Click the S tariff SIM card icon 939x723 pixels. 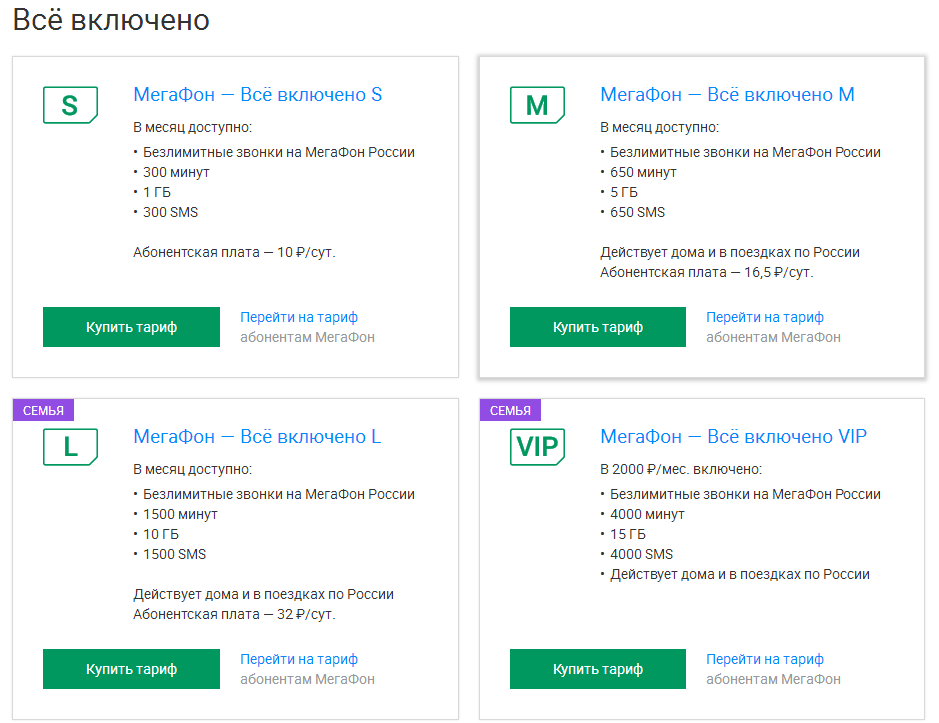[70, 105]
